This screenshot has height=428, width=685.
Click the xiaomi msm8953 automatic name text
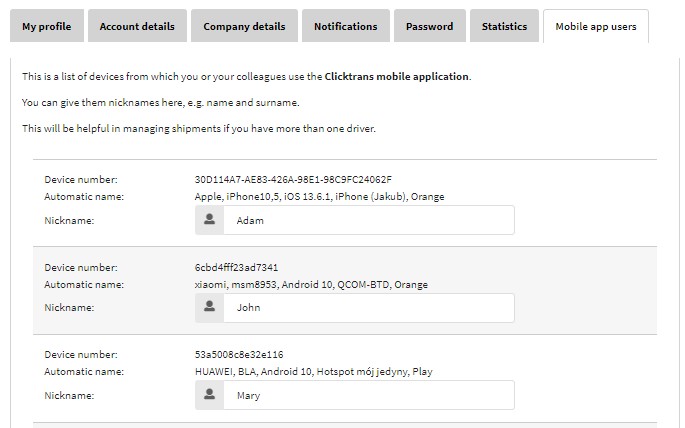310,285
